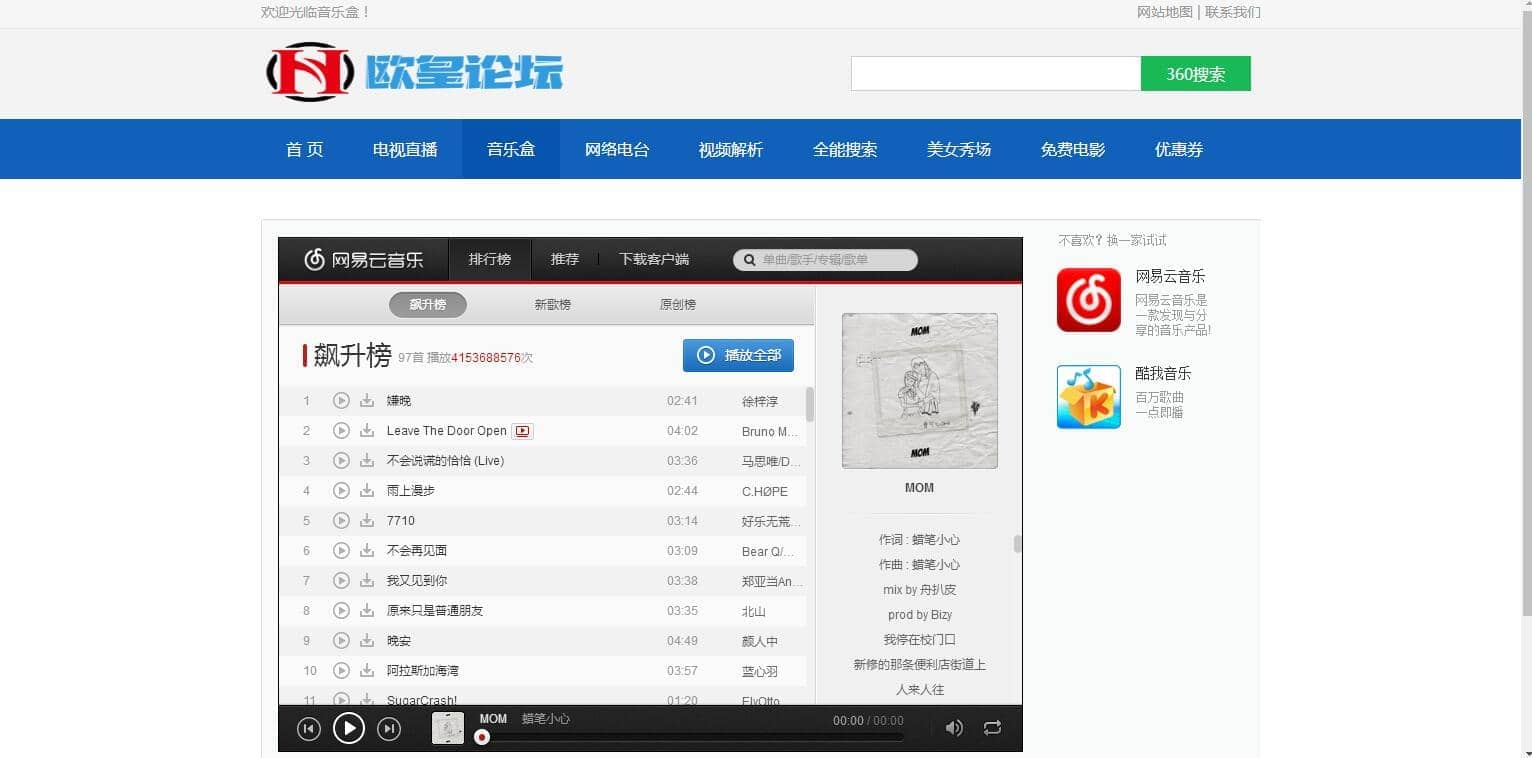This screenshot has height=758, width=1532.
Task: Focus the site search input field
Action: click(x=996, y=74)
